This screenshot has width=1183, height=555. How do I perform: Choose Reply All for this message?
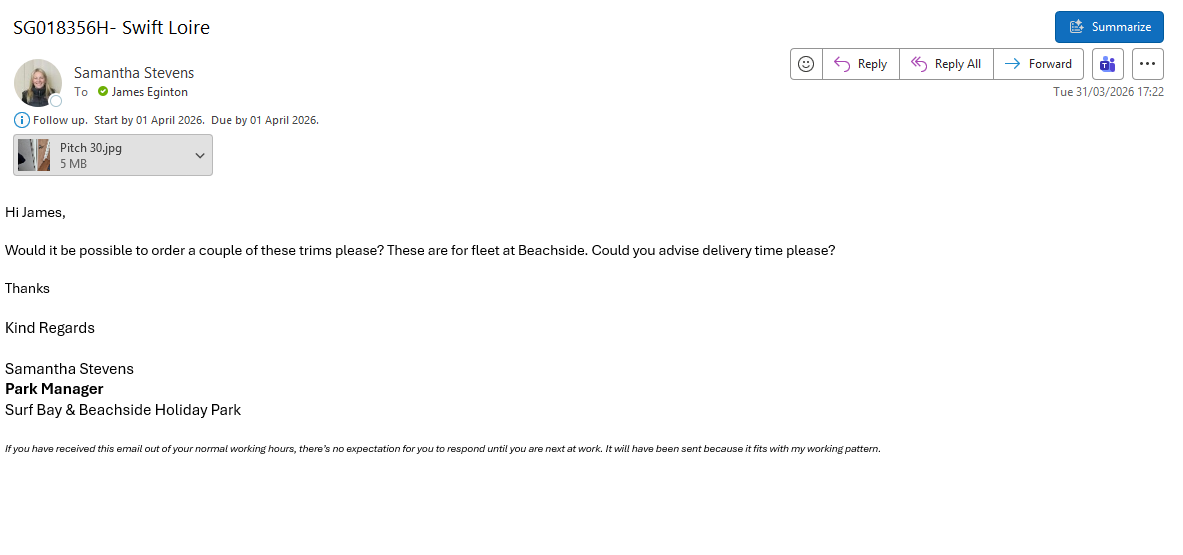(x=946, y=64)
